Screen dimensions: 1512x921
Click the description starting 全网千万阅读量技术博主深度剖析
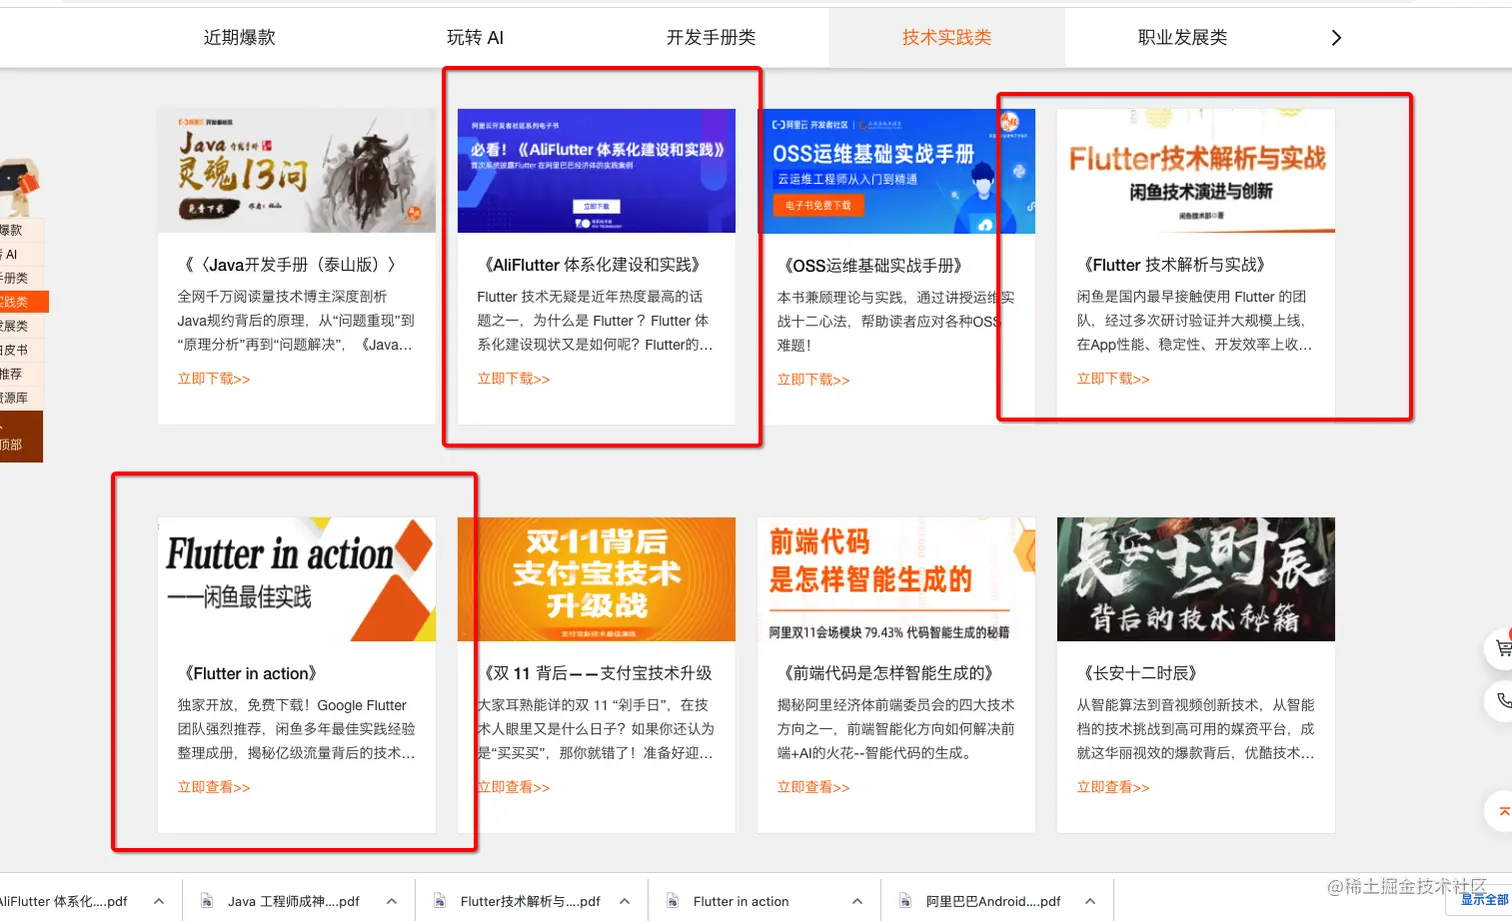click(x=296, y=321)
